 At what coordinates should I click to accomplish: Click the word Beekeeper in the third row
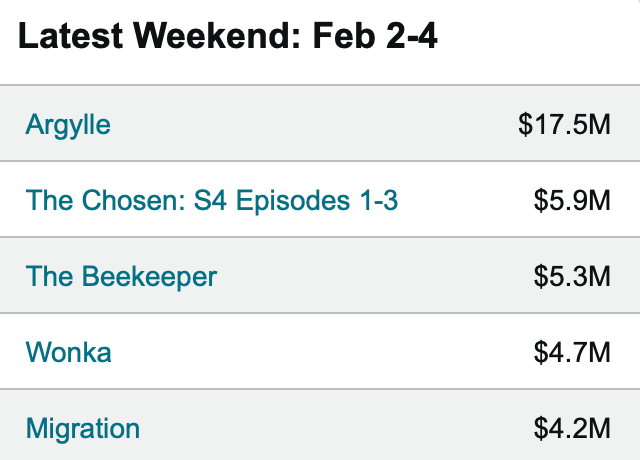[x=149, y=276]
